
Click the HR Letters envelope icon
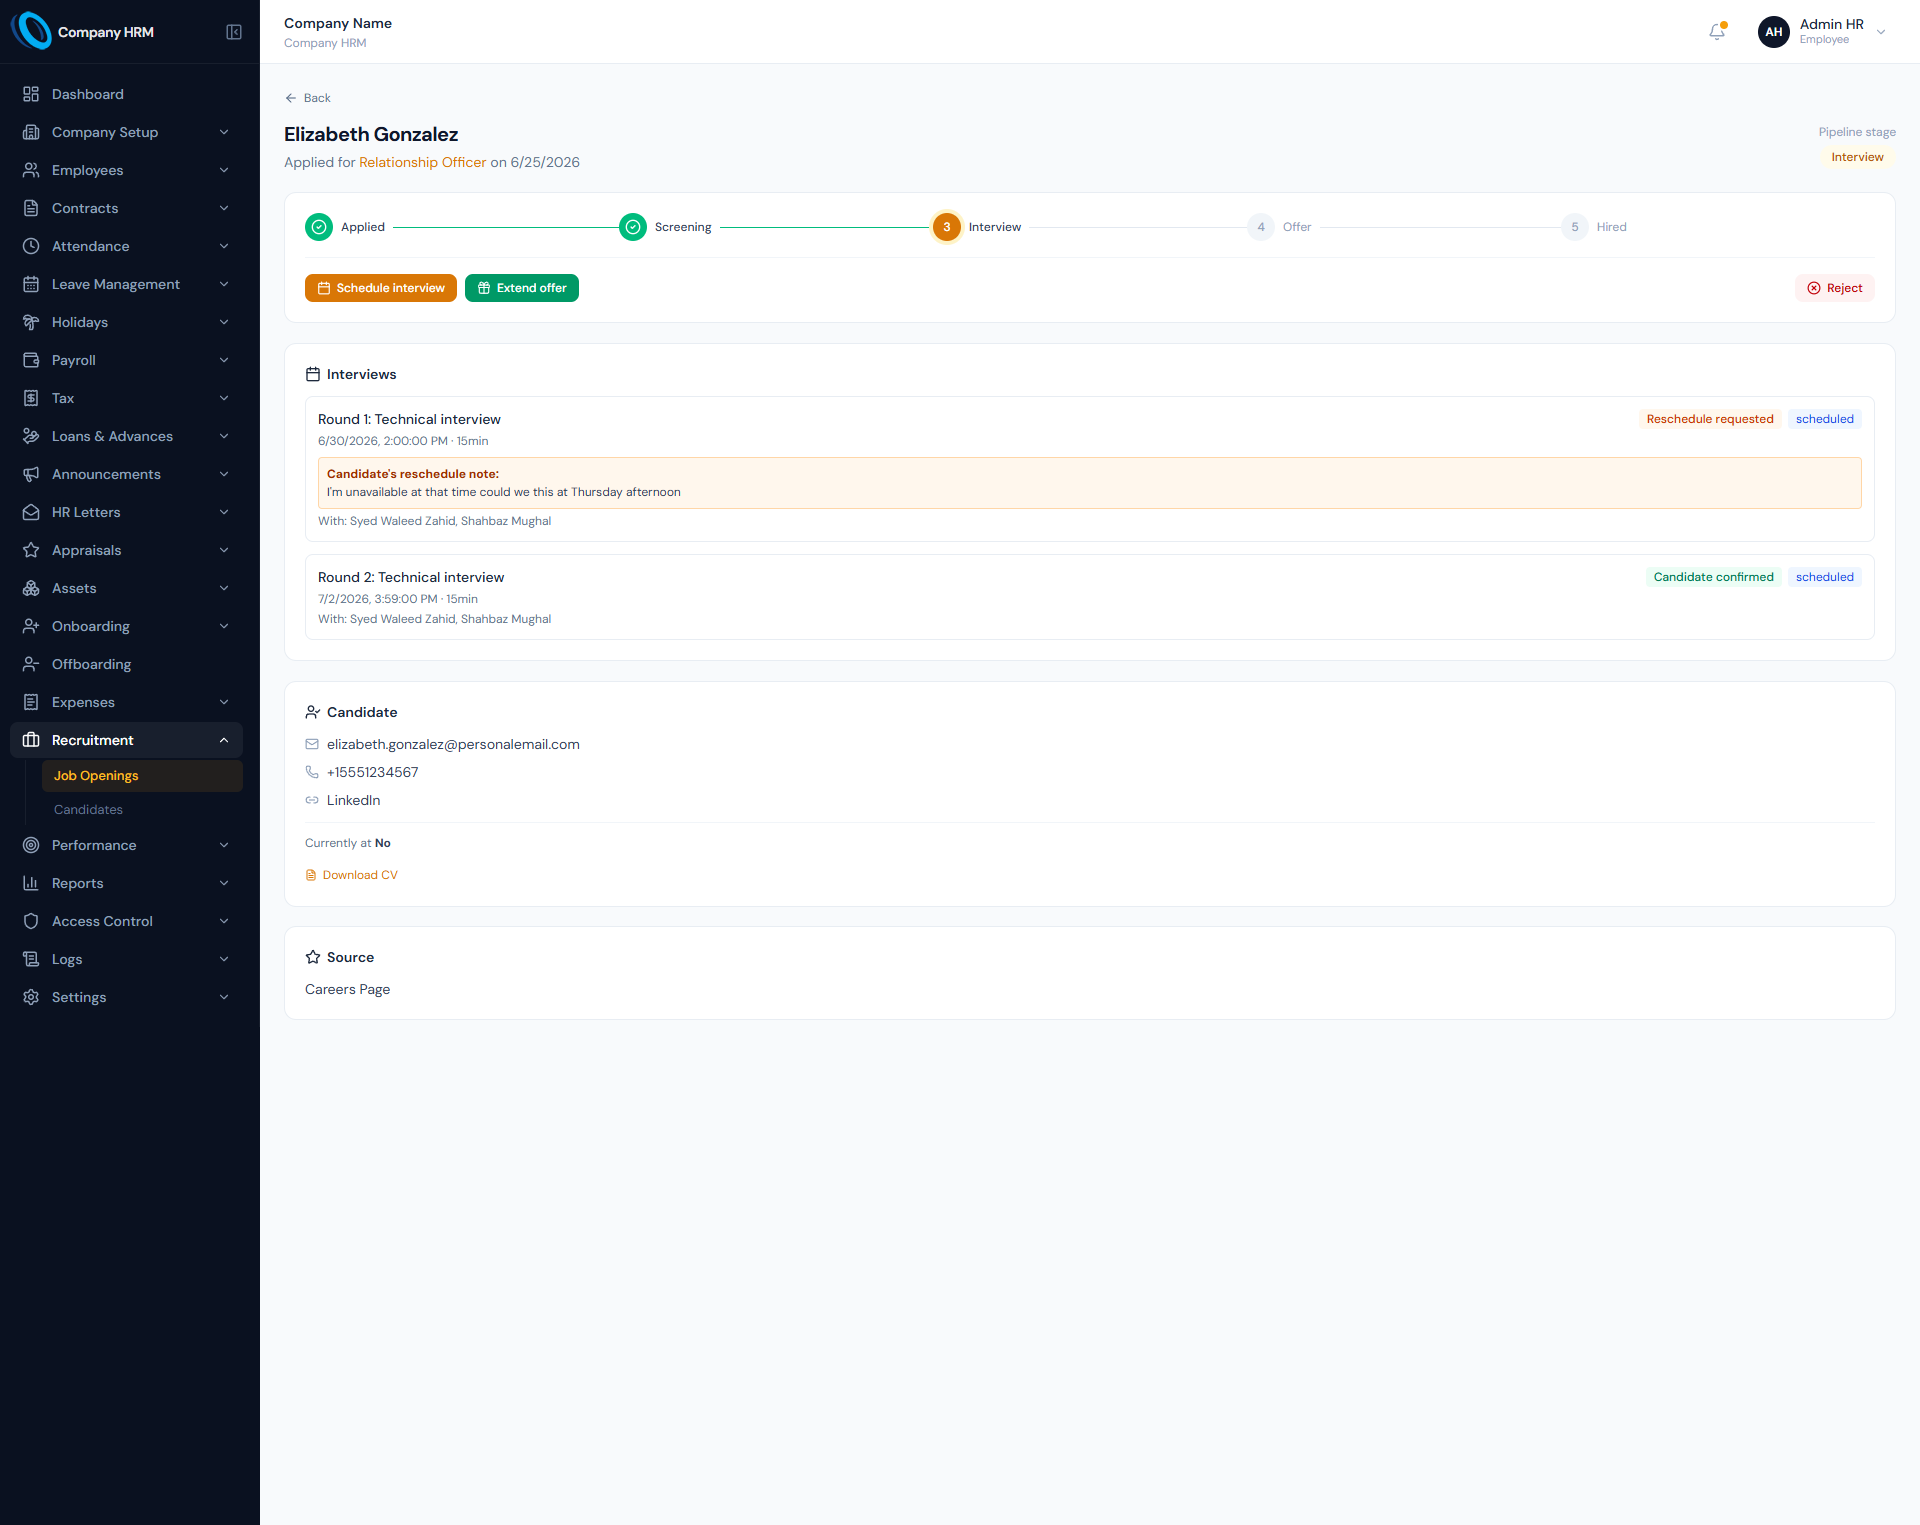[31, 512]
